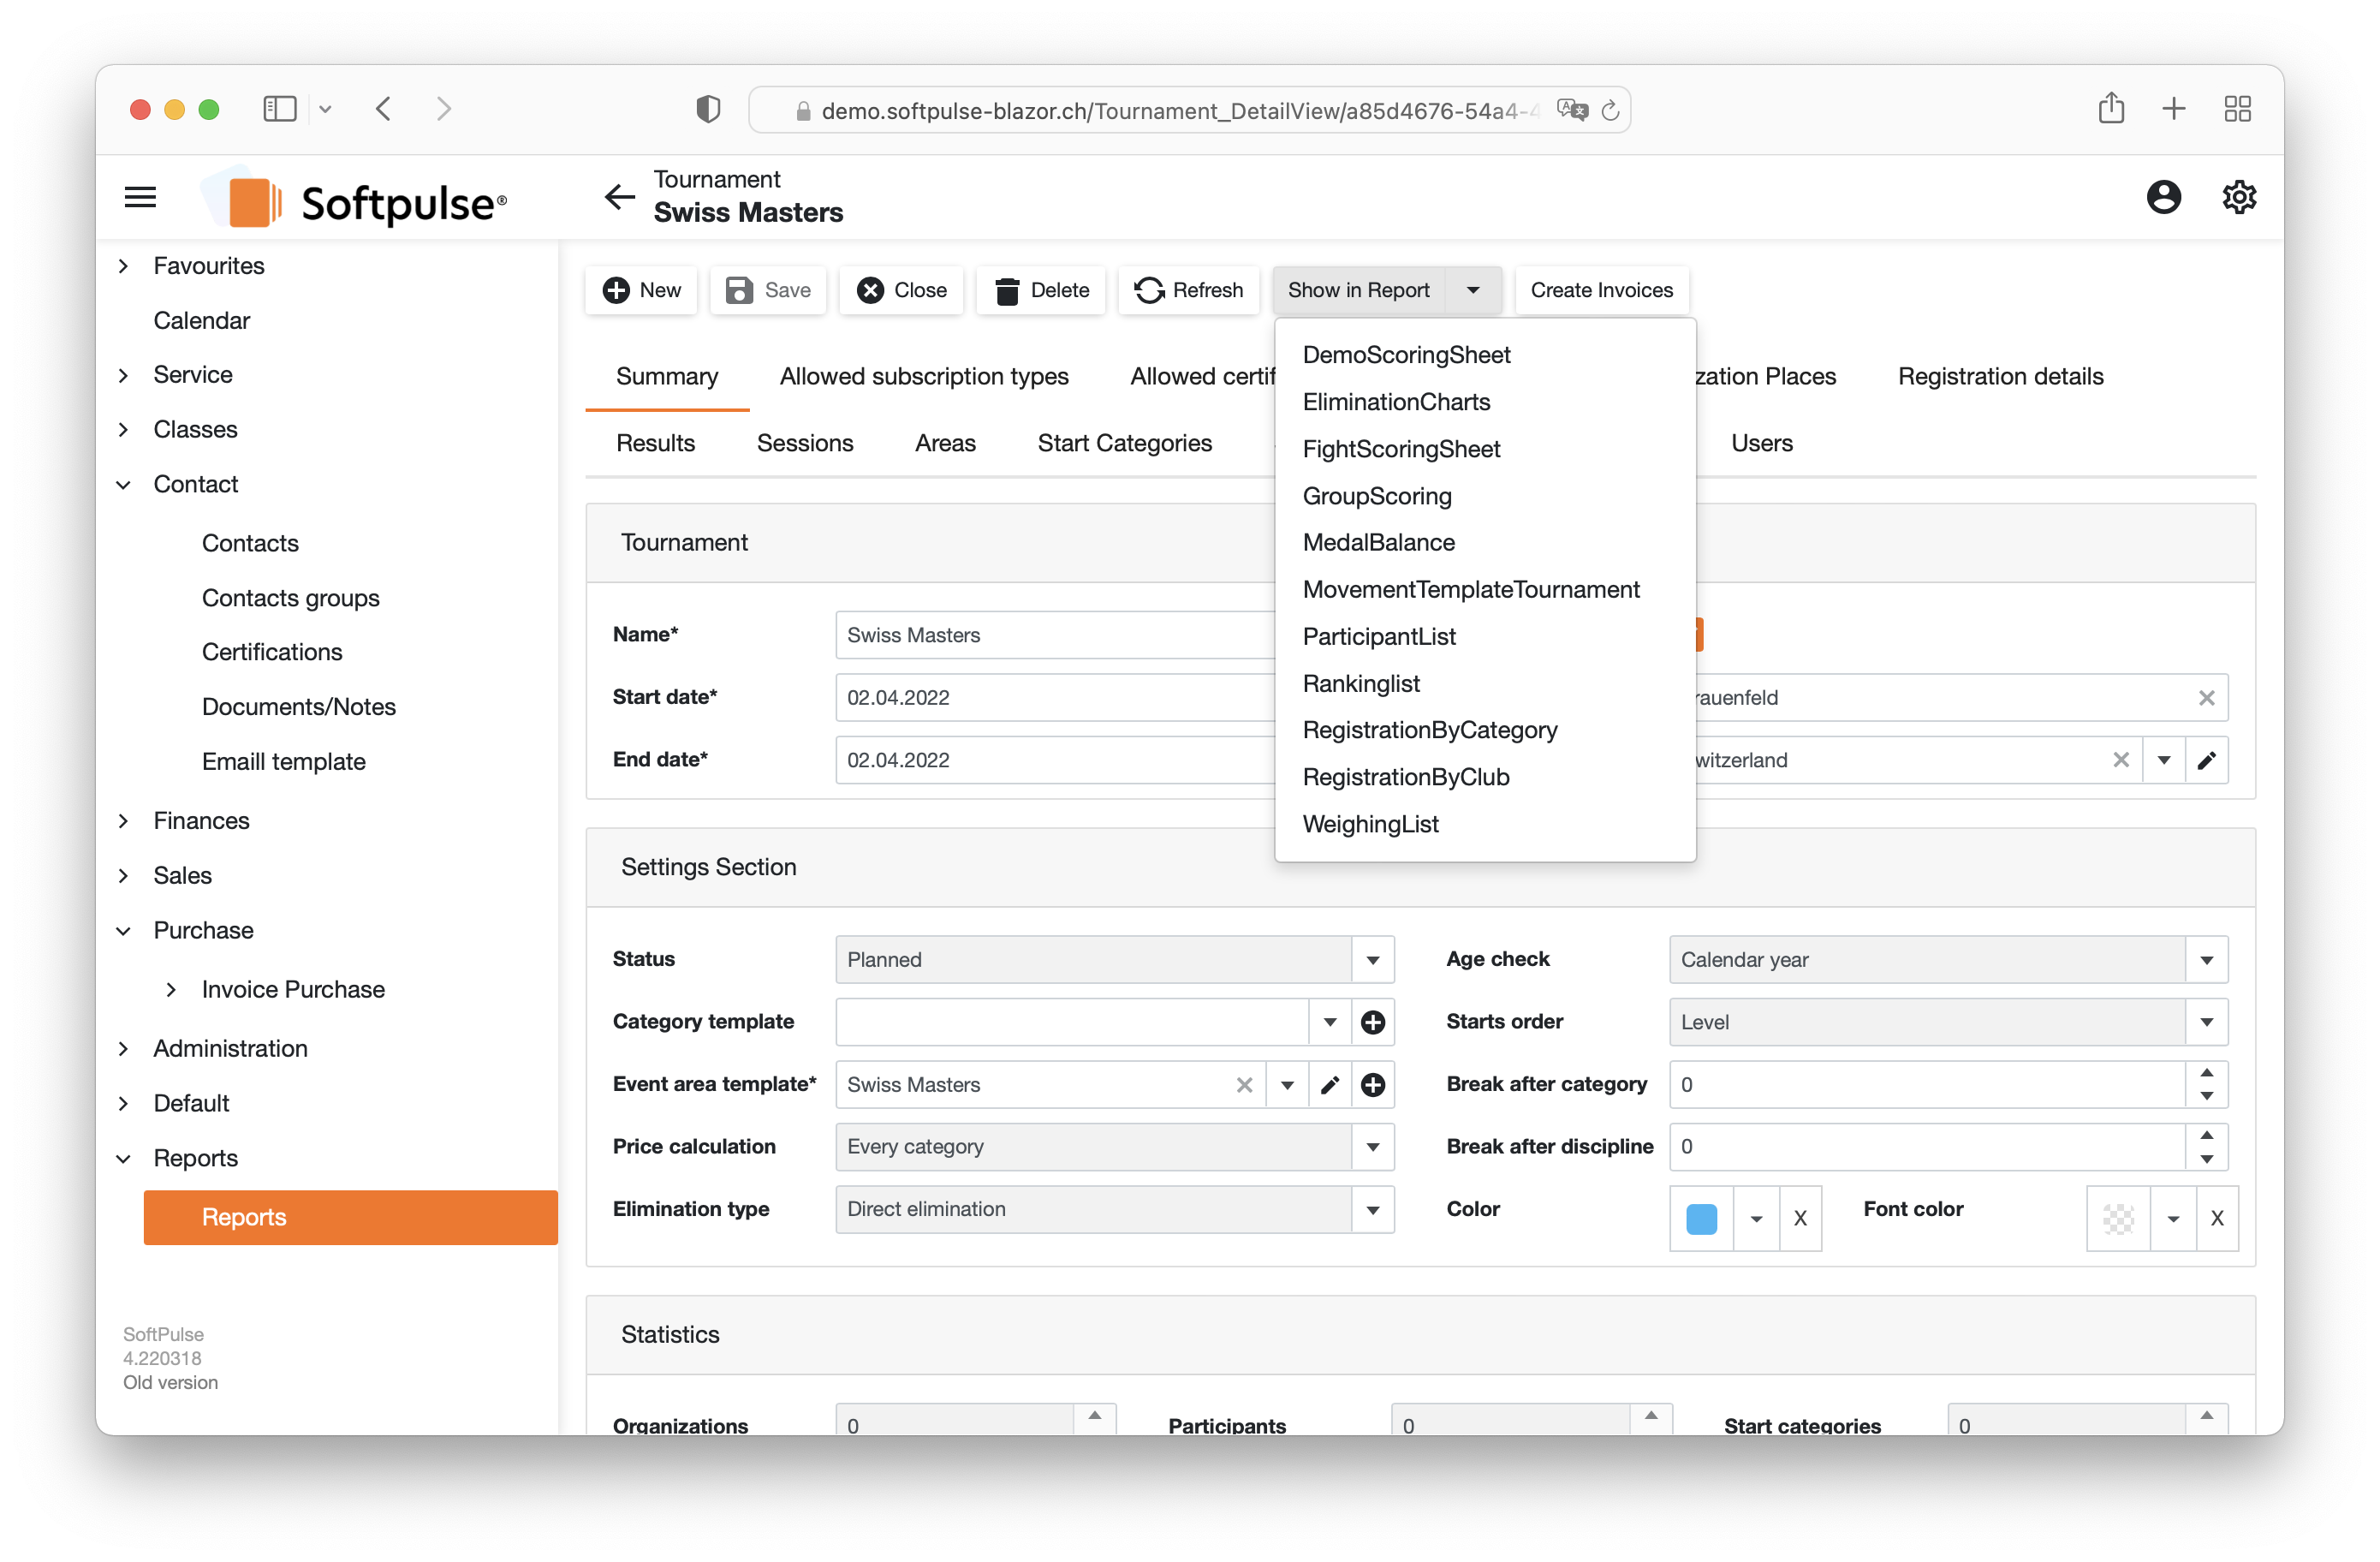Open the Switzerland country dropdown arrow
The image size is (2380, 1562).
click(2163, 760)
